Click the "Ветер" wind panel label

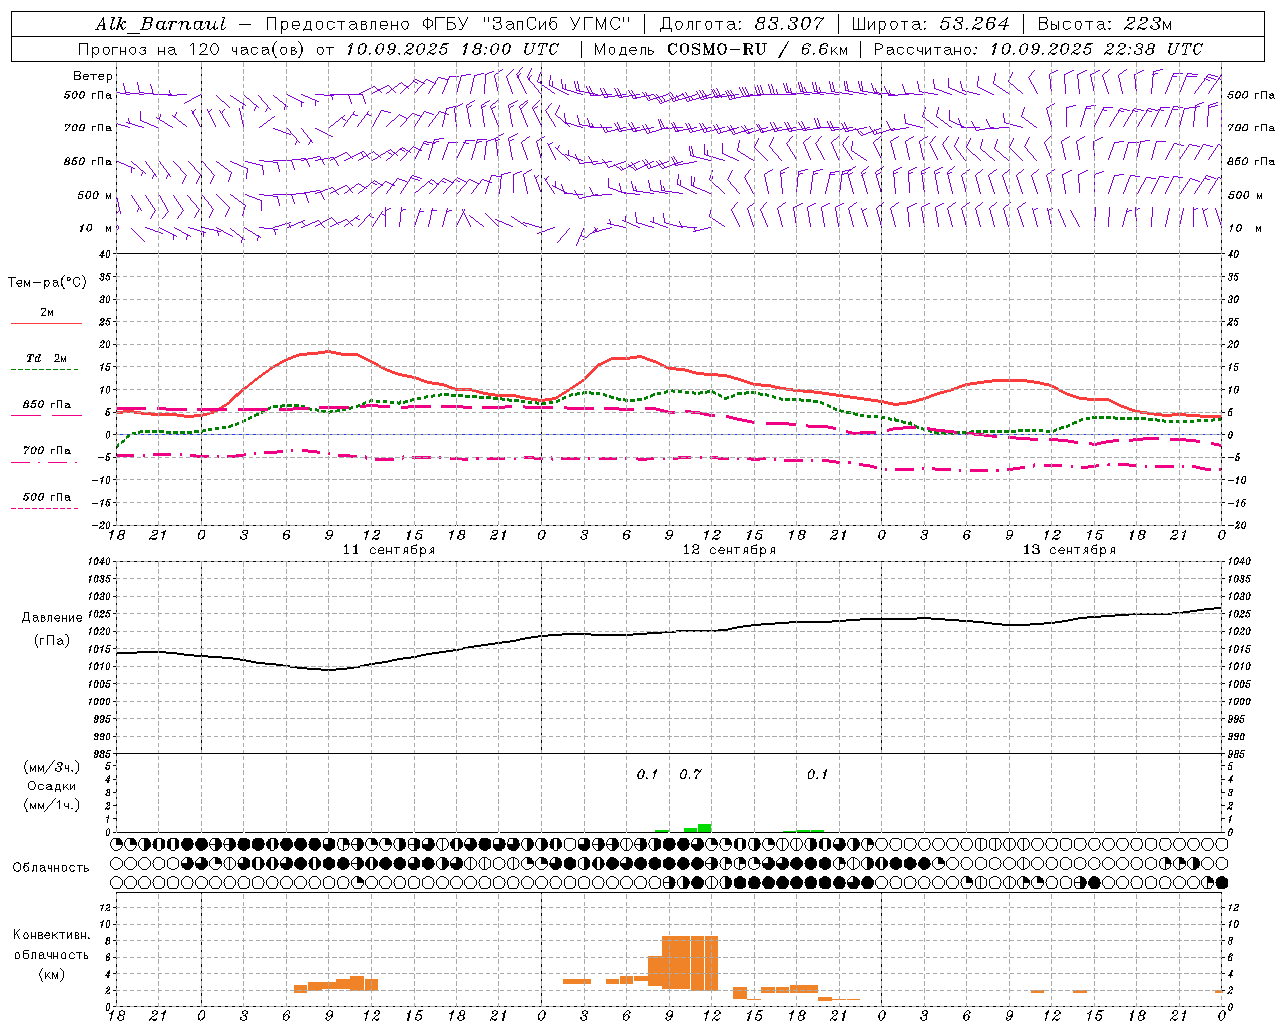tap(92, 76)
